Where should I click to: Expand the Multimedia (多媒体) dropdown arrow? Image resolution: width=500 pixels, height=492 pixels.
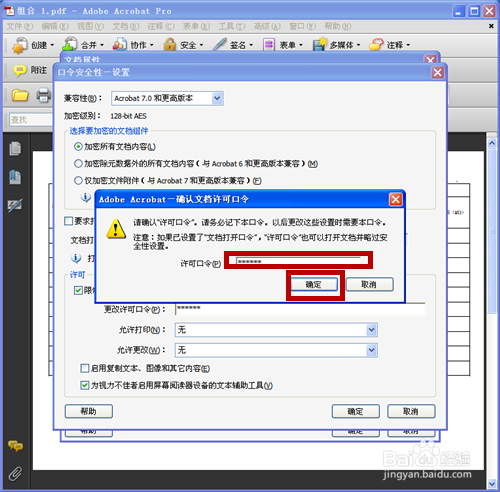point(358,45)
